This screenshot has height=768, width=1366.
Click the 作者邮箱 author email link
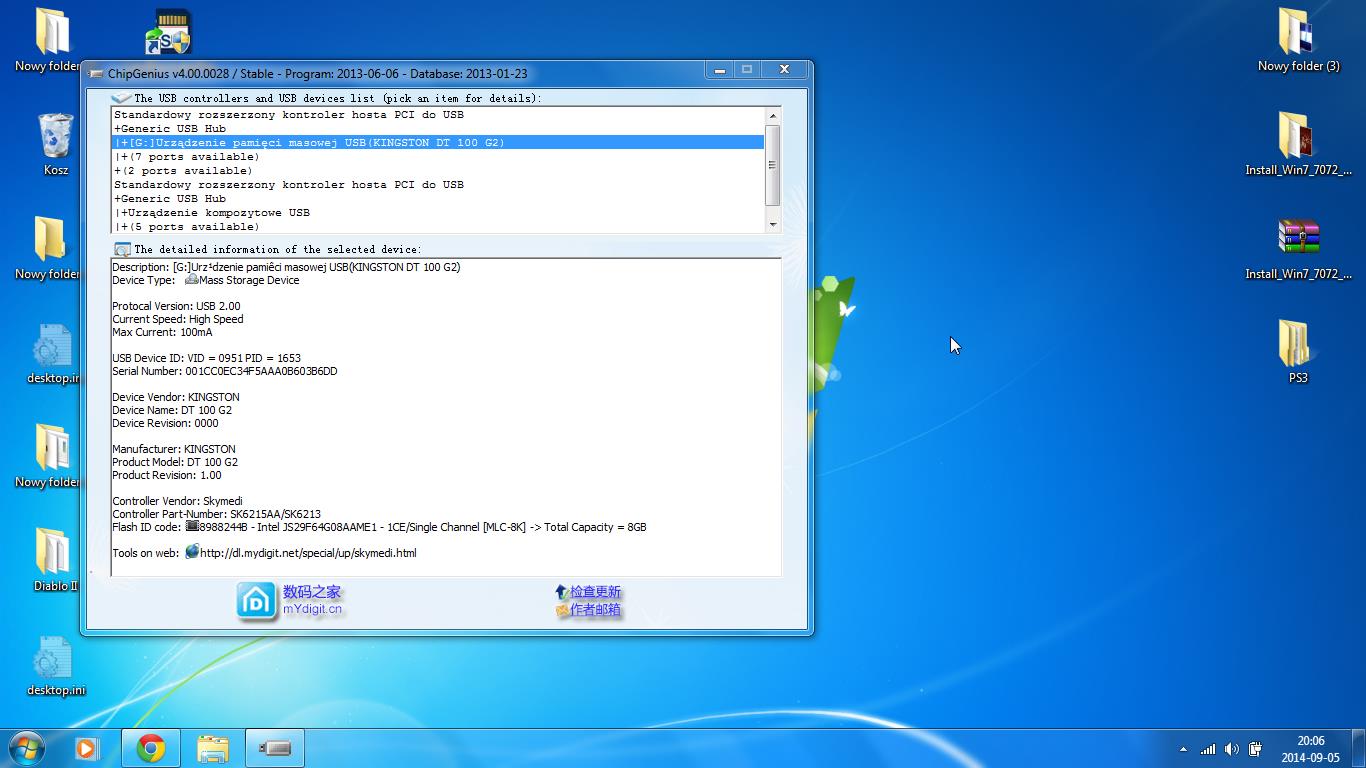(x=595, y=609)
